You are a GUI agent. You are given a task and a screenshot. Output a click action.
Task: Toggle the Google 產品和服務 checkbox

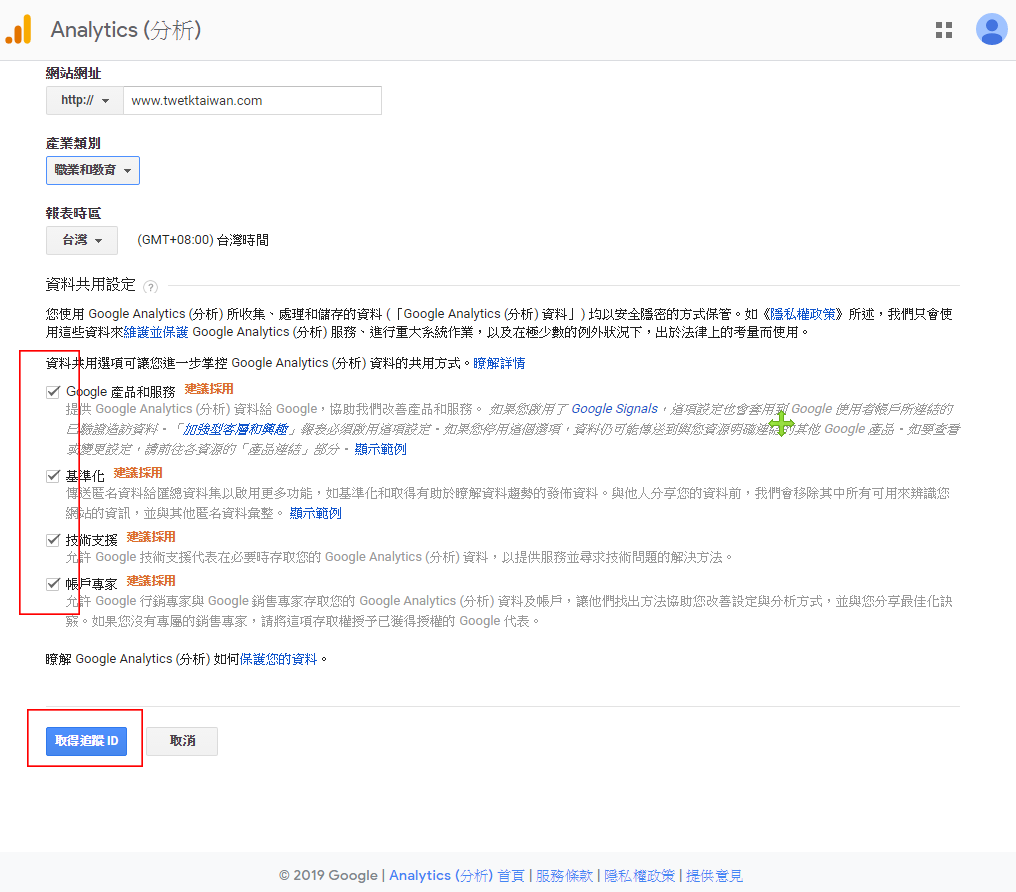[x=53, y=392]
